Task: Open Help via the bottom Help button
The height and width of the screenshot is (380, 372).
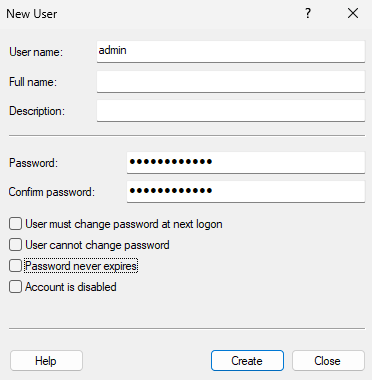Action: (46, 361)
